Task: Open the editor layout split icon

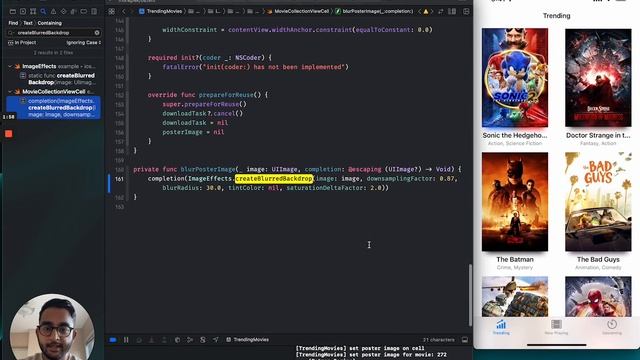Action: (x=452, y=11)
